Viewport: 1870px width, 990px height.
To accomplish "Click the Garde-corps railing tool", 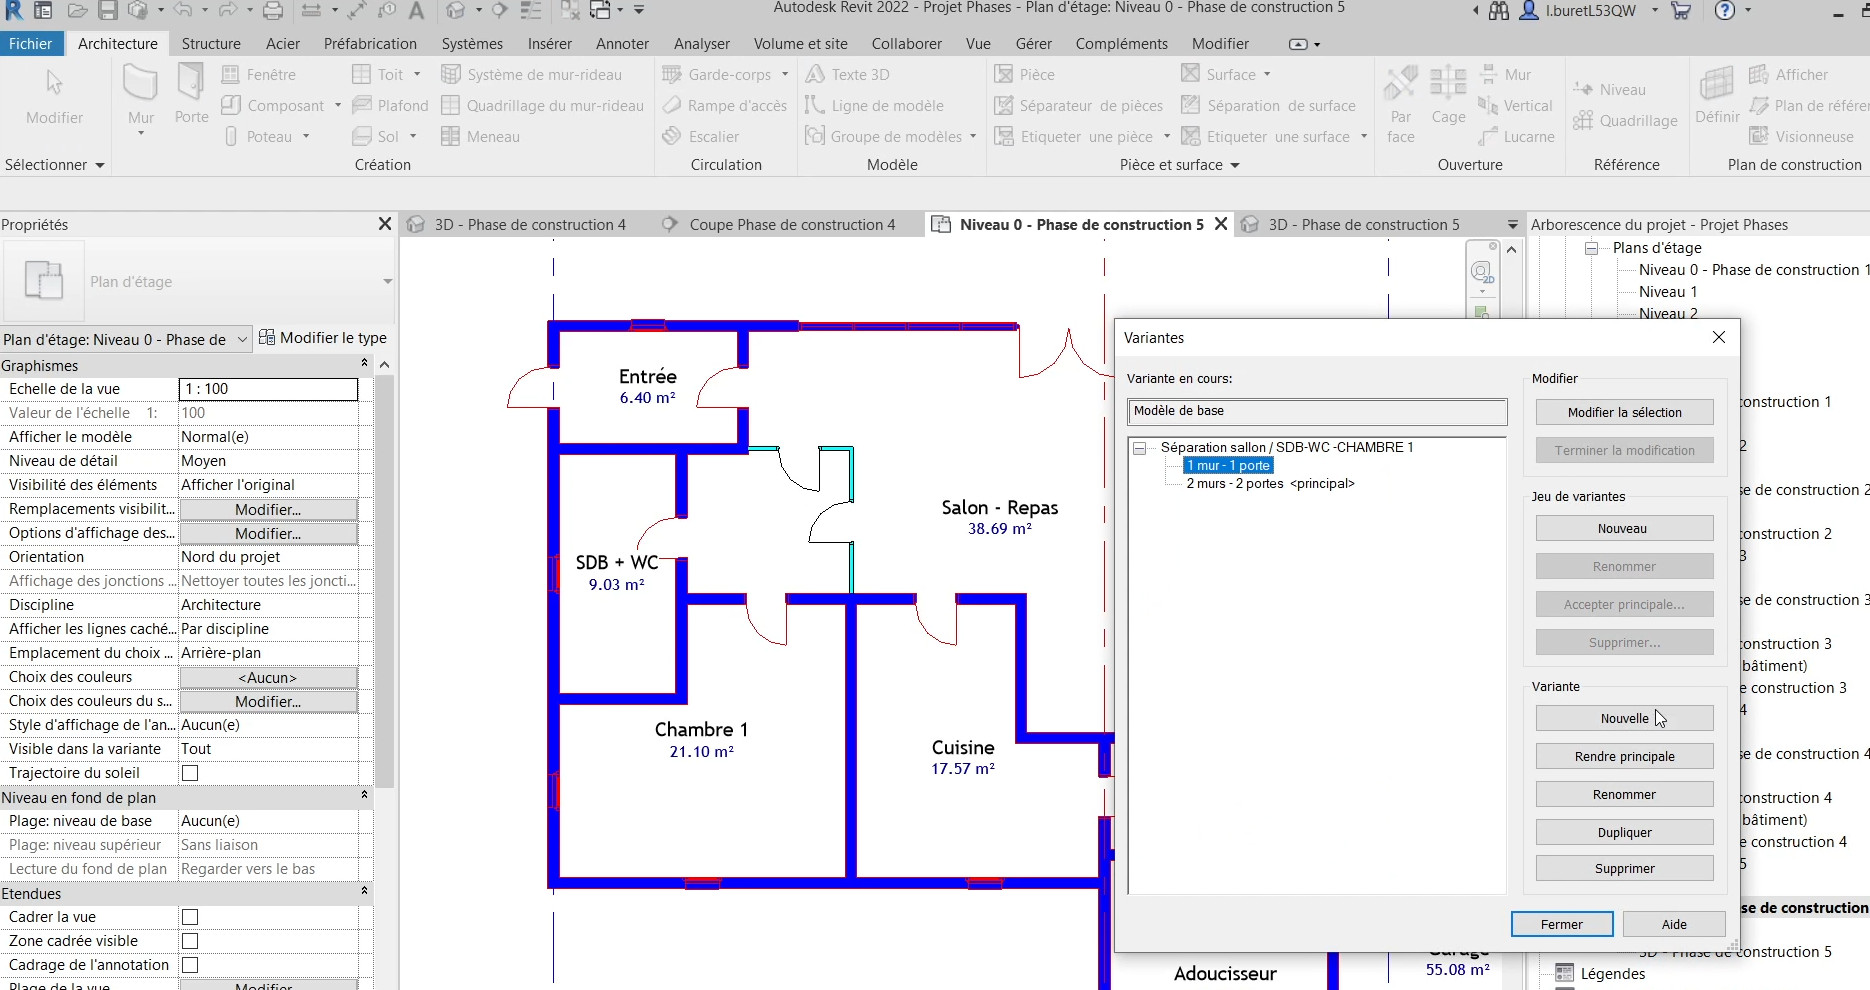I will point(718,75).
